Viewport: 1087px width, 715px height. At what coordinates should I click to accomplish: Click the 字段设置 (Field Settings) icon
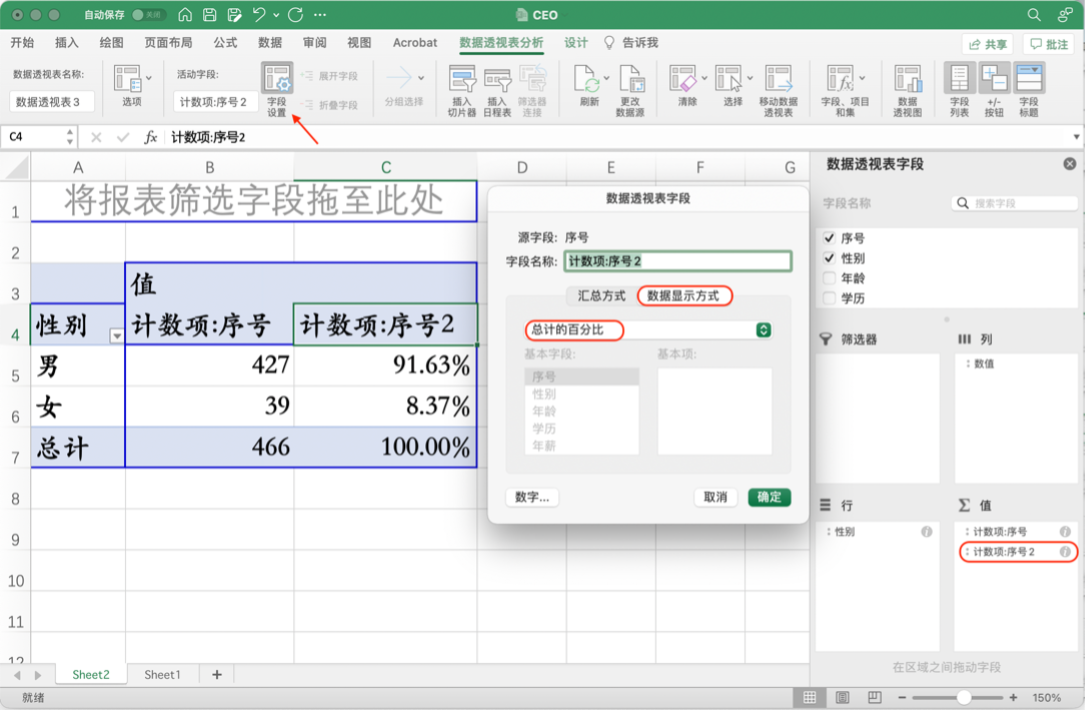(277, 80)
